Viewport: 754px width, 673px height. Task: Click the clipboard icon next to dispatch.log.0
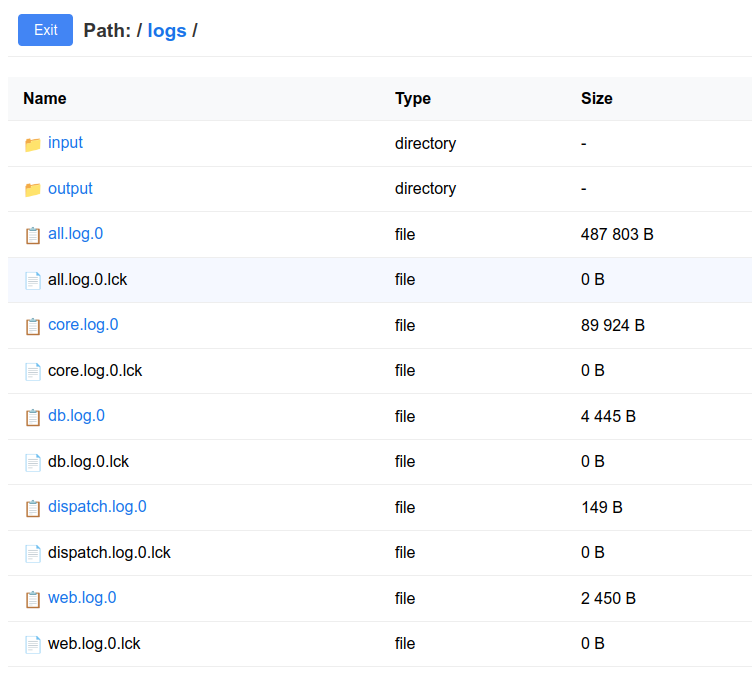coord(33,508)
